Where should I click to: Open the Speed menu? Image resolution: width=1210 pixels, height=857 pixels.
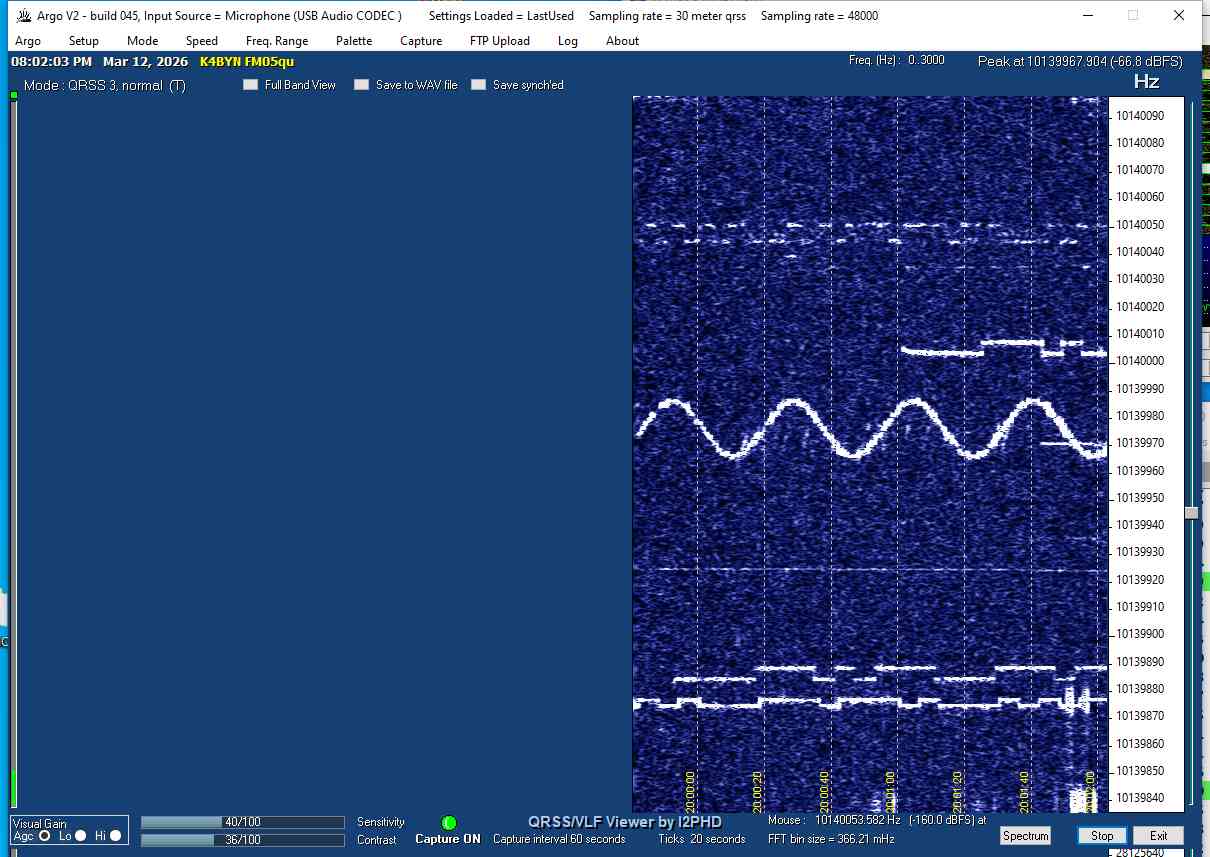(202, 41)
